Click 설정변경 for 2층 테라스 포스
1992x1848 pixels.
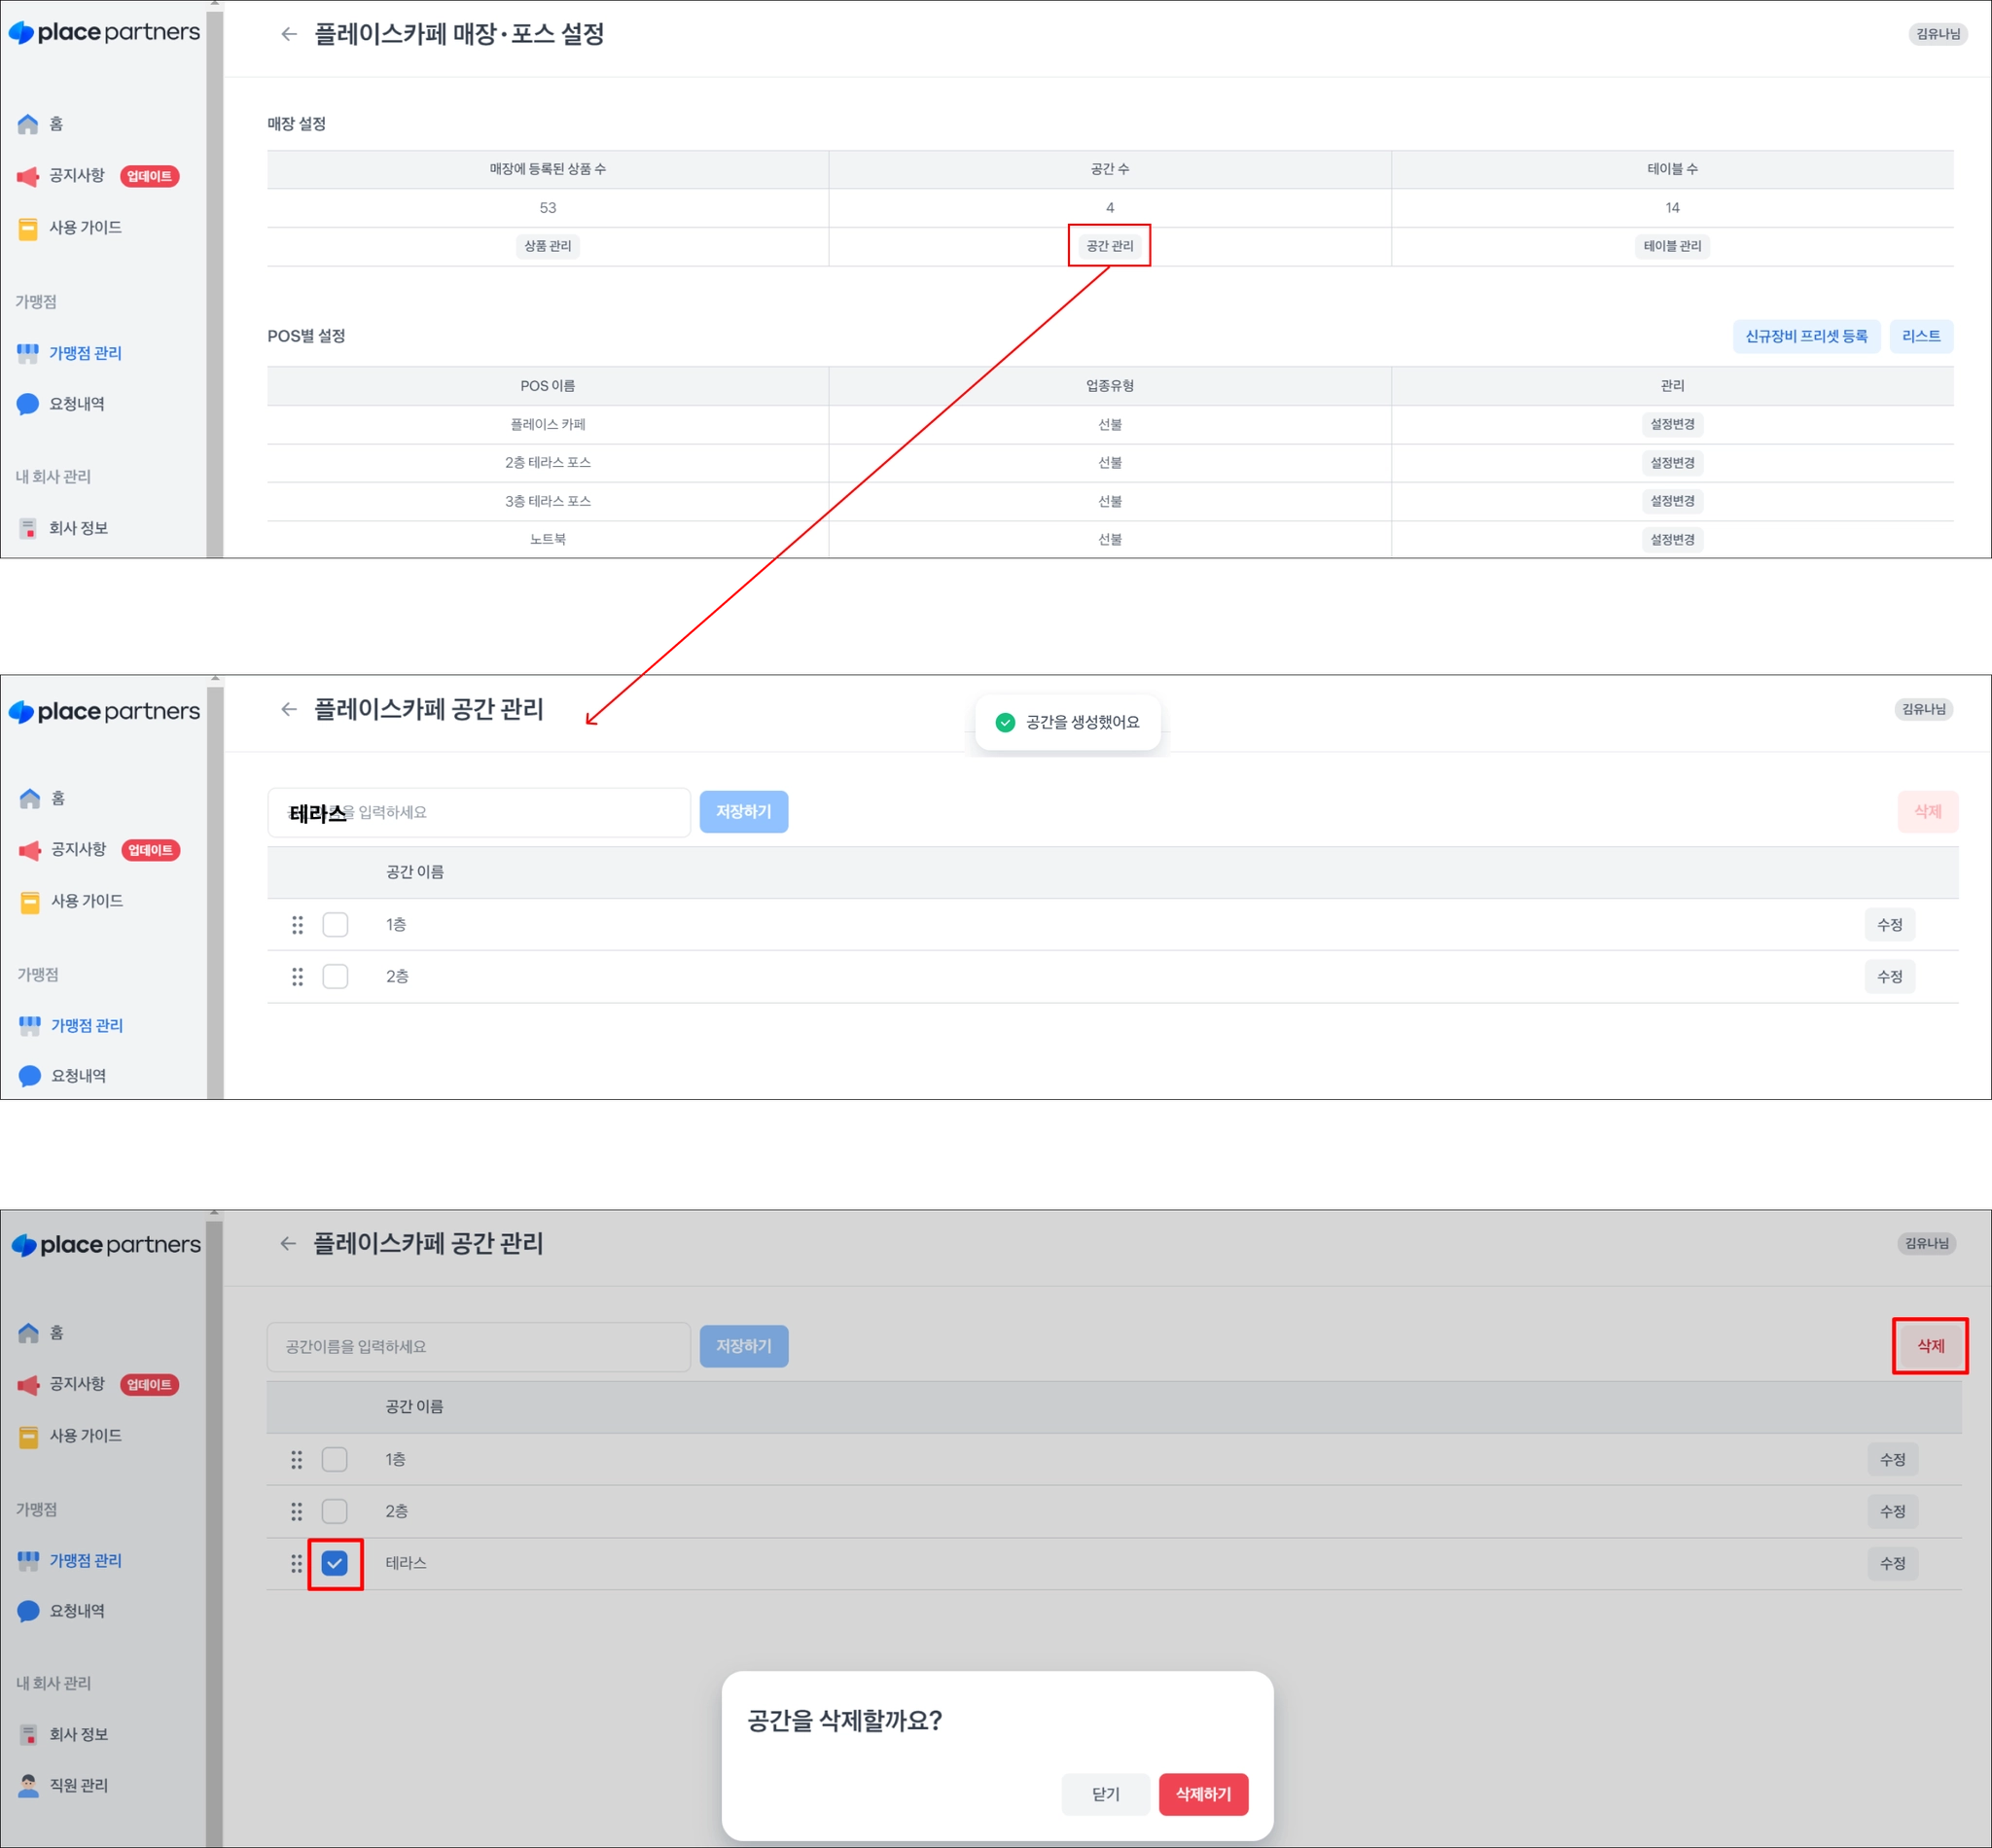[1671, 463]
